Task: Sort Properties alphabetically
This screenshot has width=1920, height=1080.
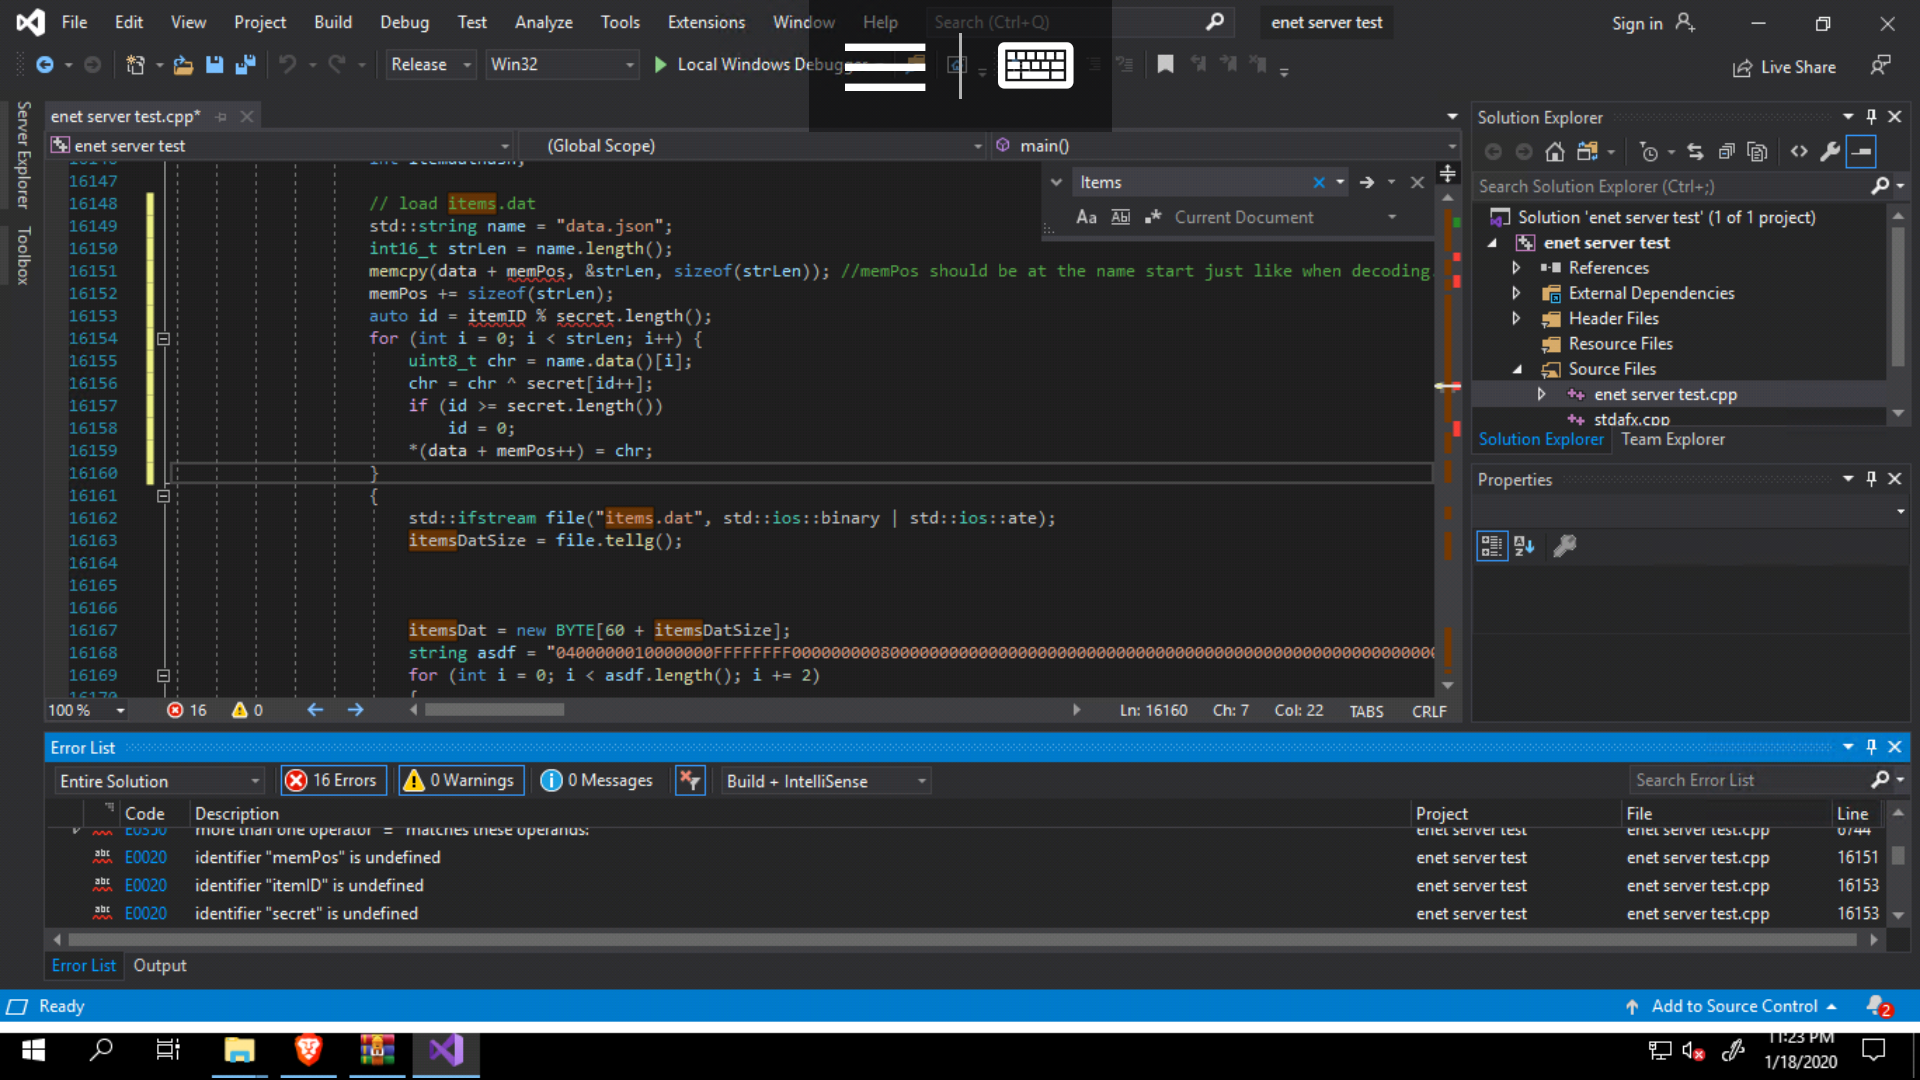Action: (x=1524, y=546)
